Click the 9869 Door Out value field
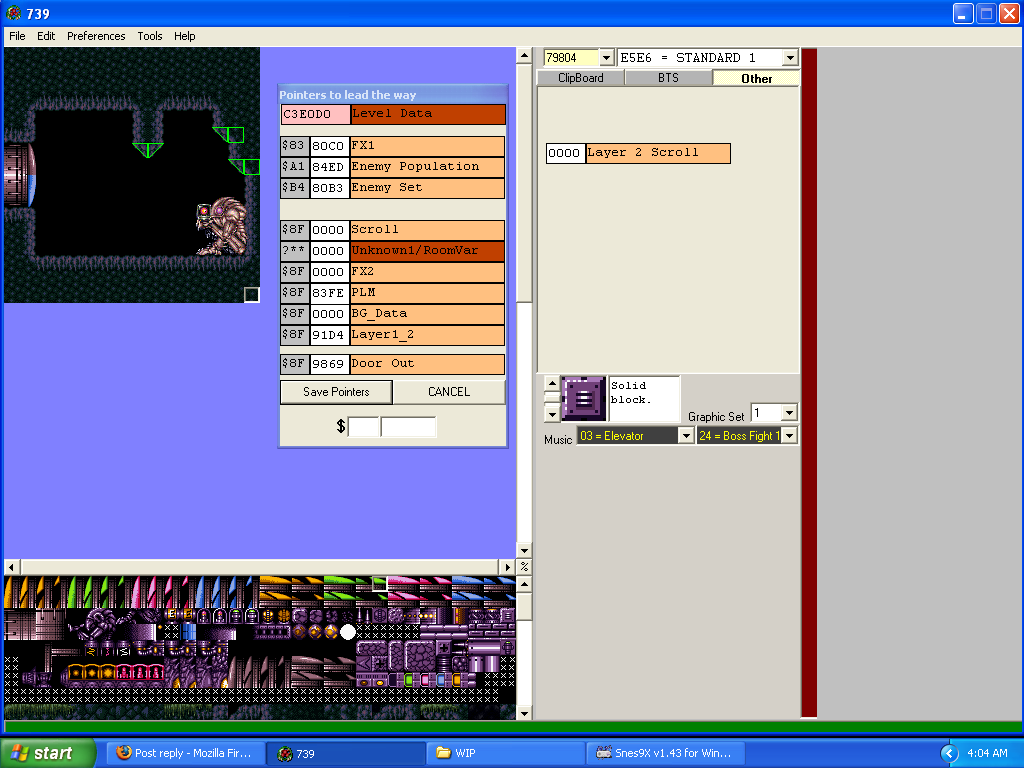Image resolution: width=1024 pixels, height=768 pixels. (x=329, y=364)
